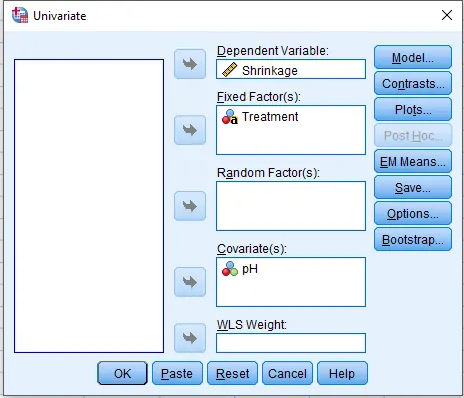Open the Model... dialog
Viewport: 464px width, 398px height.
point(413,57)
